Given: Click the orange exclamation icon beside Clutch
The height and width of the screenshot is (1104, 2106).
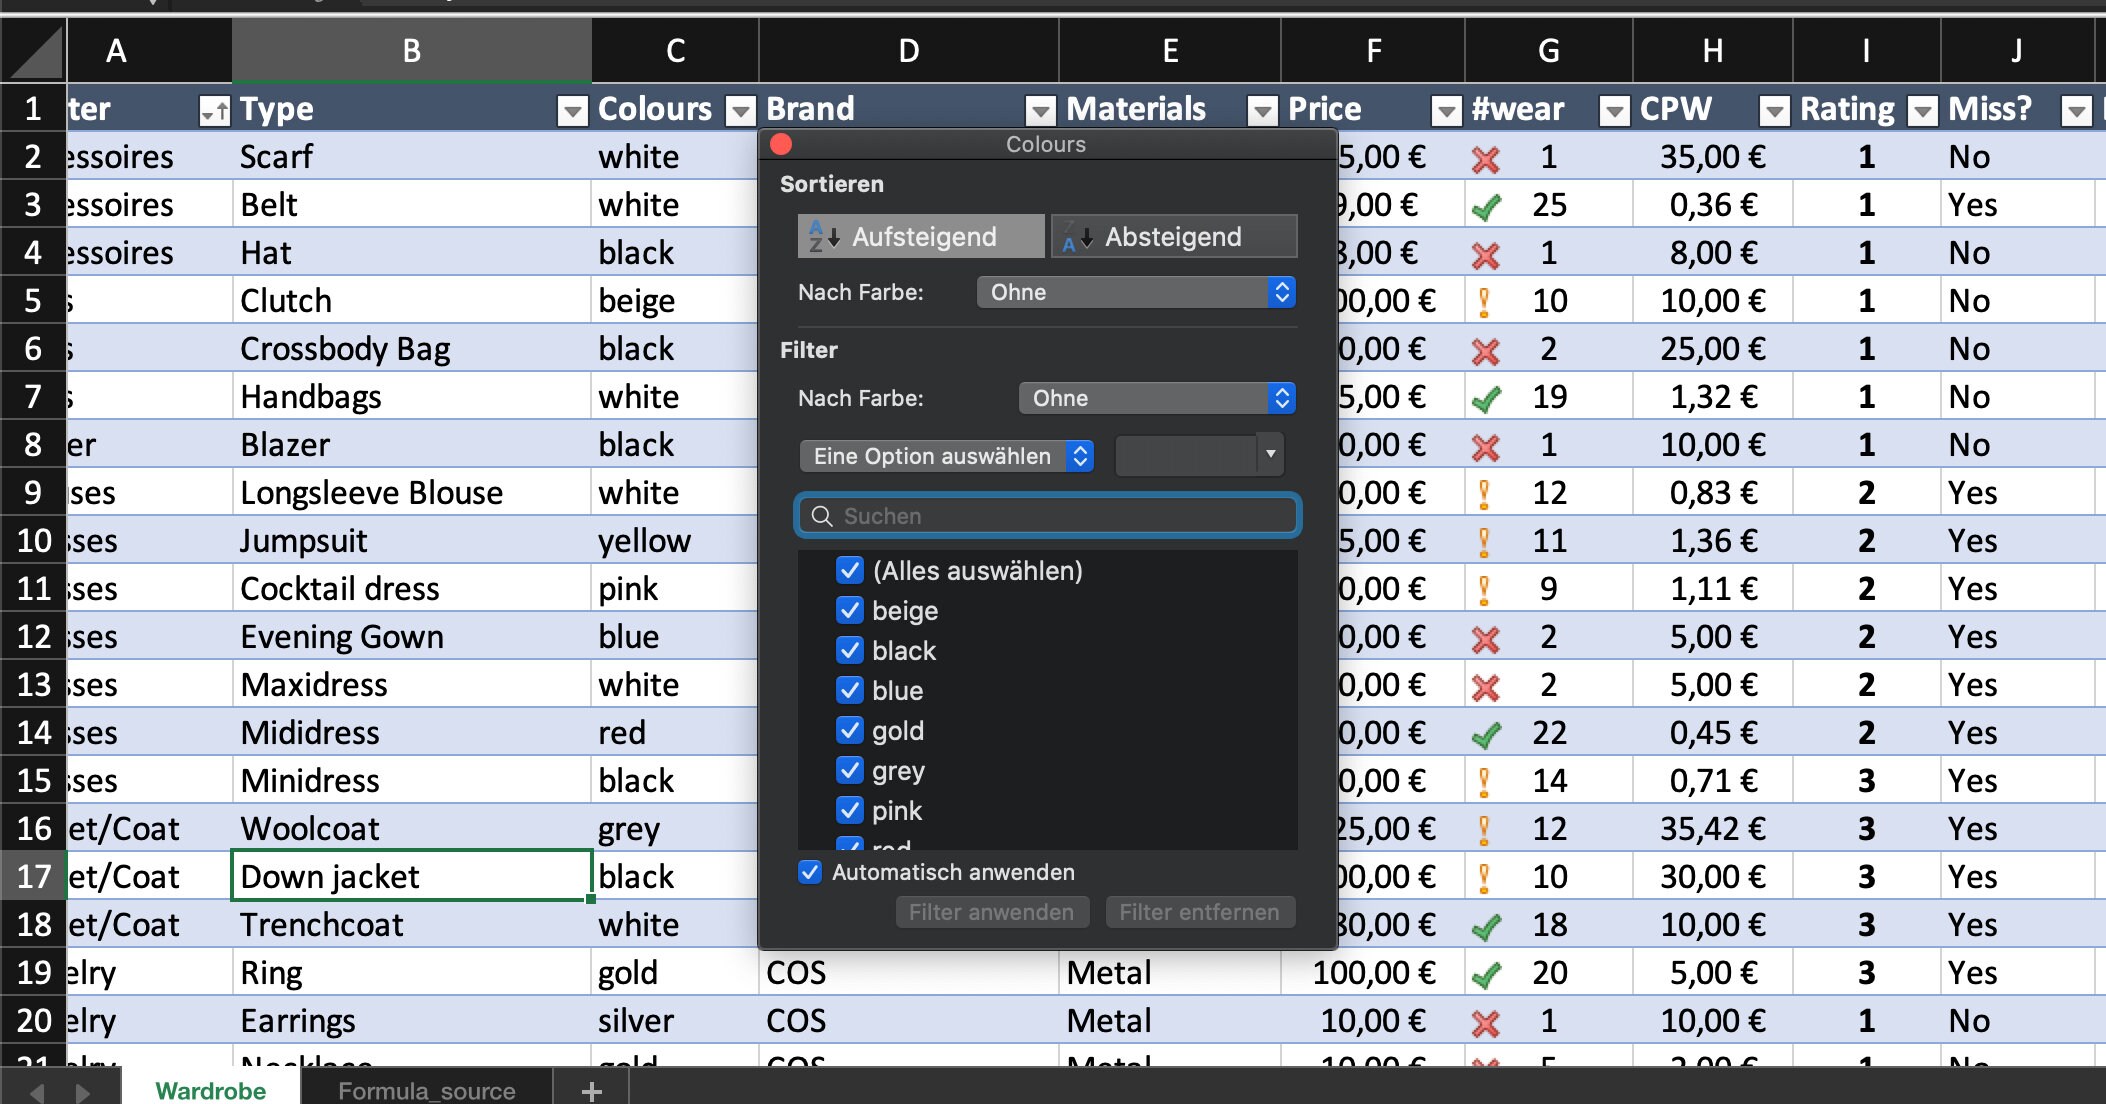Looking at the screenshot, I should (1486, 299).
